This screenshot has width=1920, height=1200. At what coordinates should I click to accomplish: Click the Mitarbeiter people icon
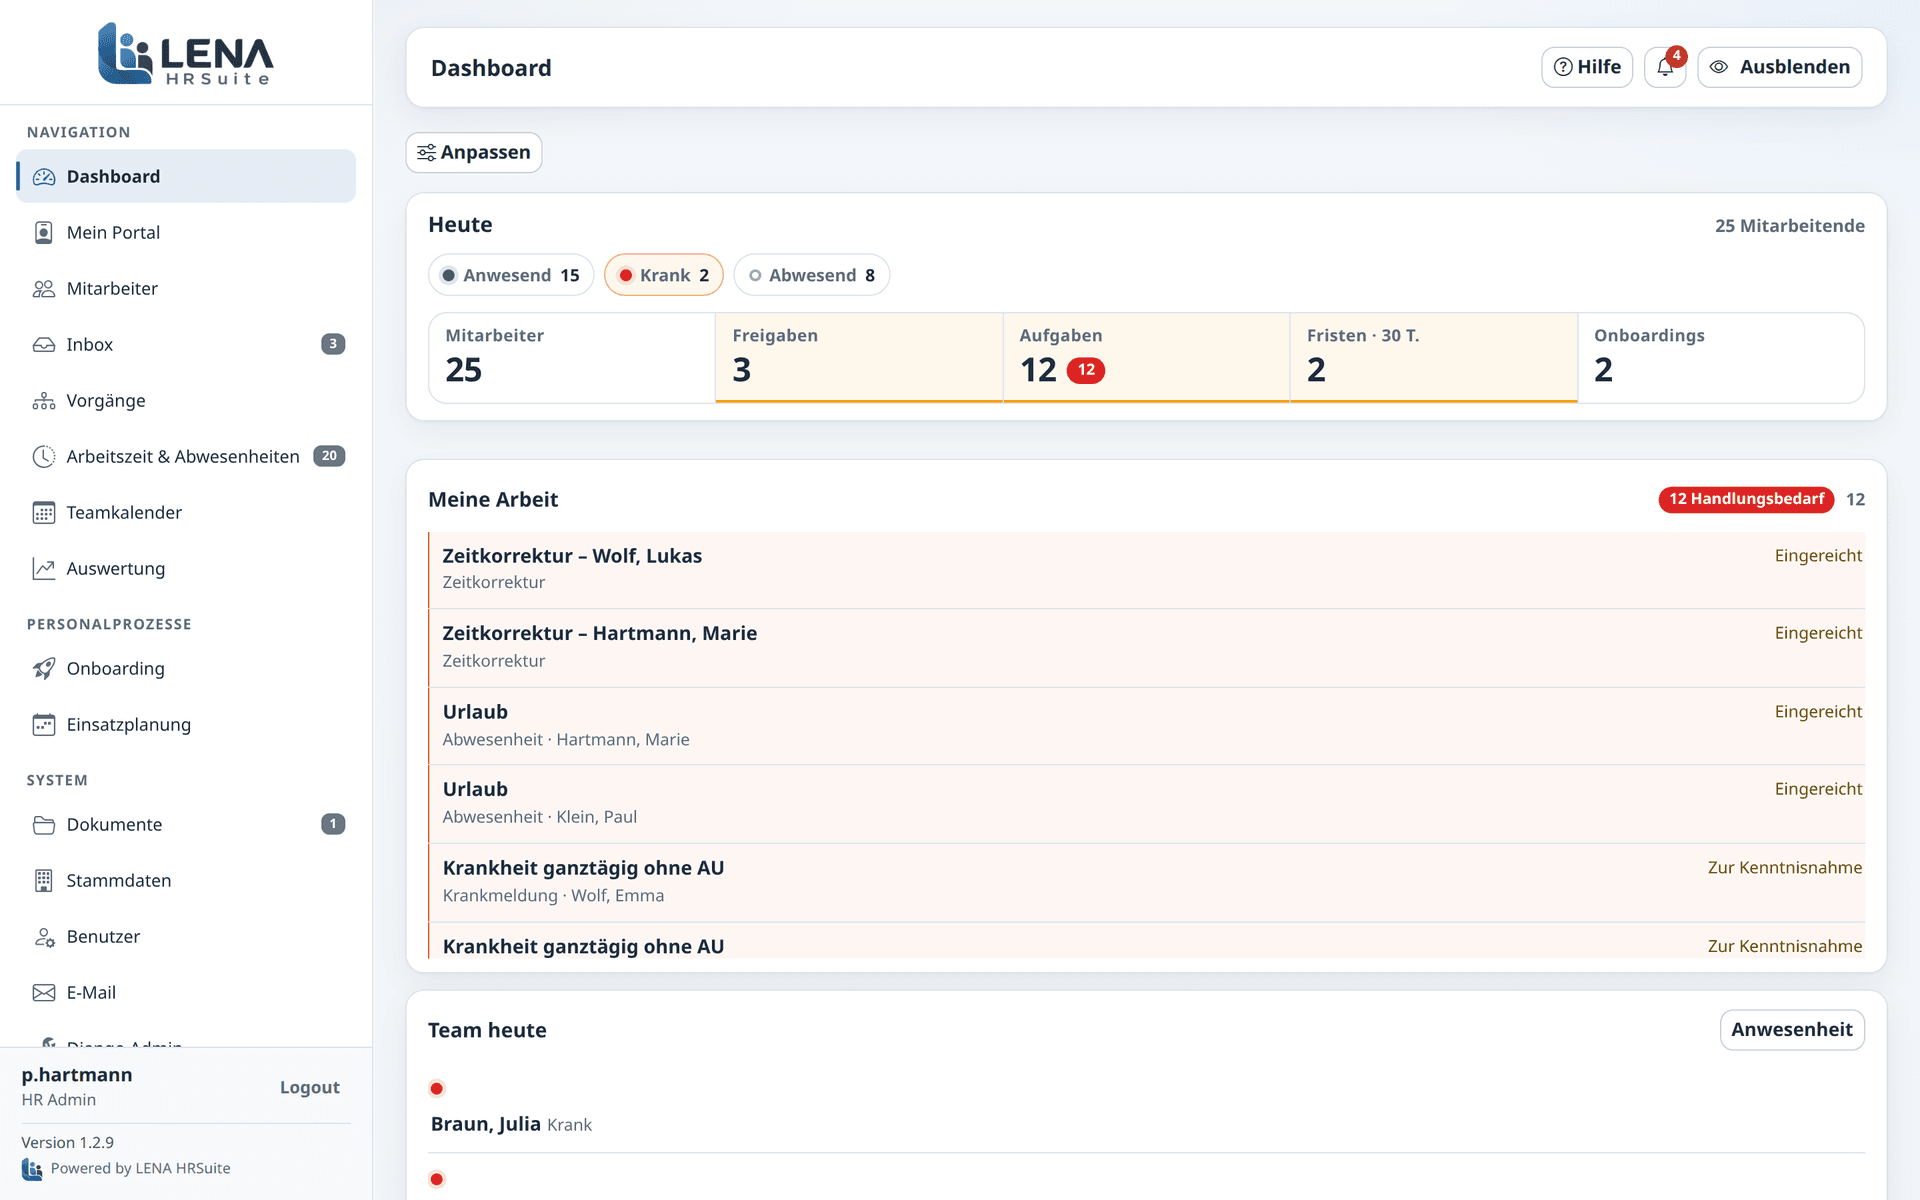click(x=44, y=289)
